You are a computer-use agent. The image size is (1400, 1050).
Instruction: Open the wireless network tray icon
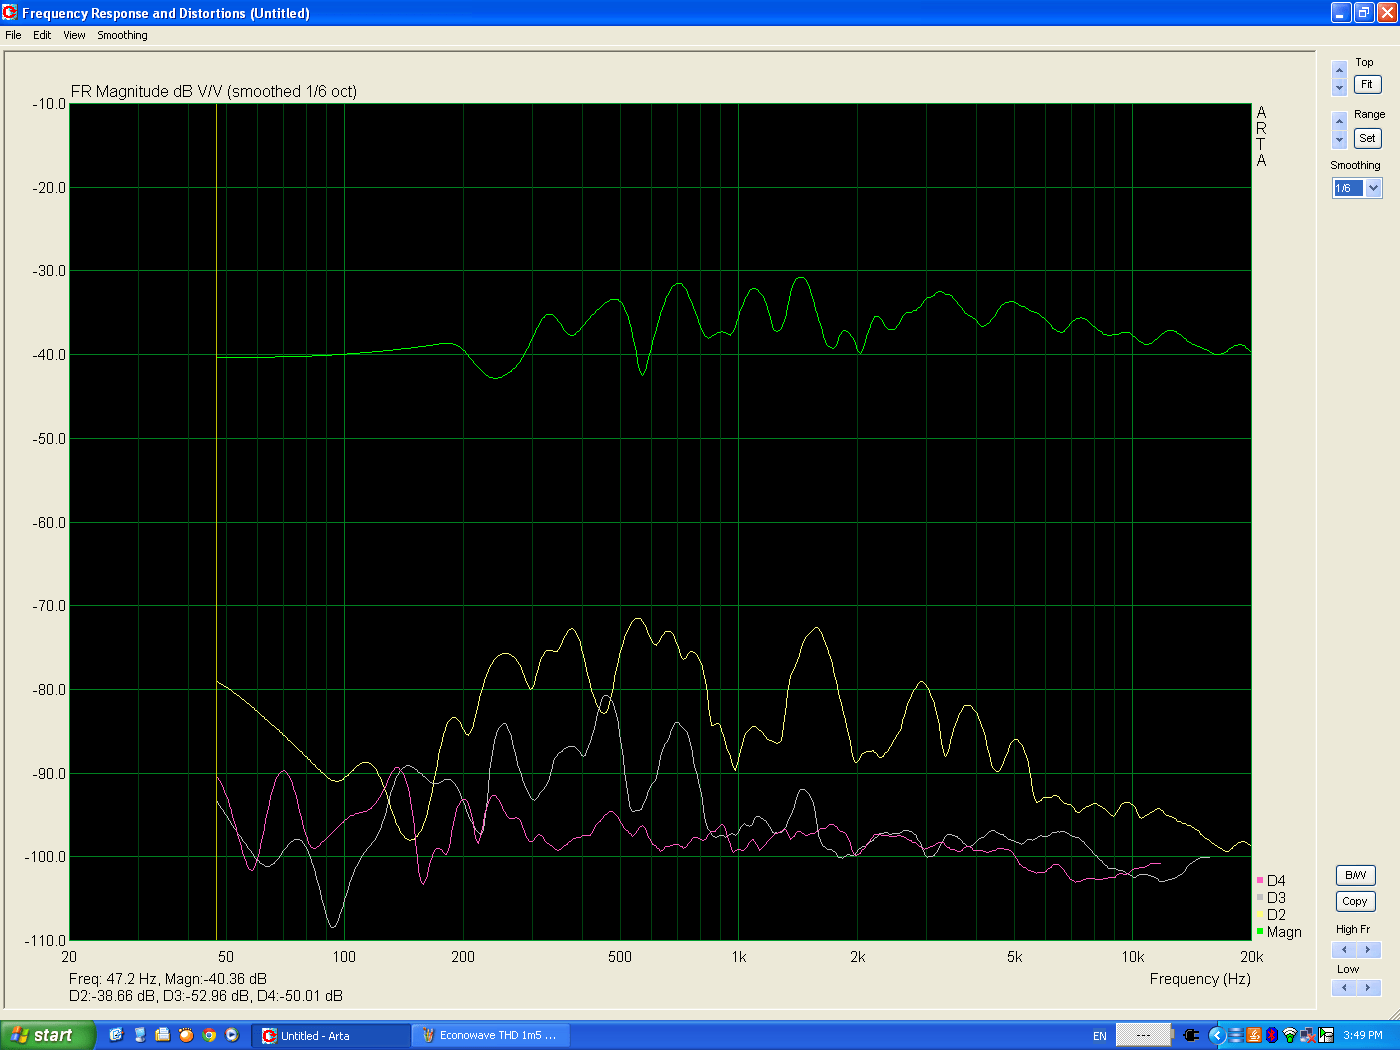pos(1290,1035)
